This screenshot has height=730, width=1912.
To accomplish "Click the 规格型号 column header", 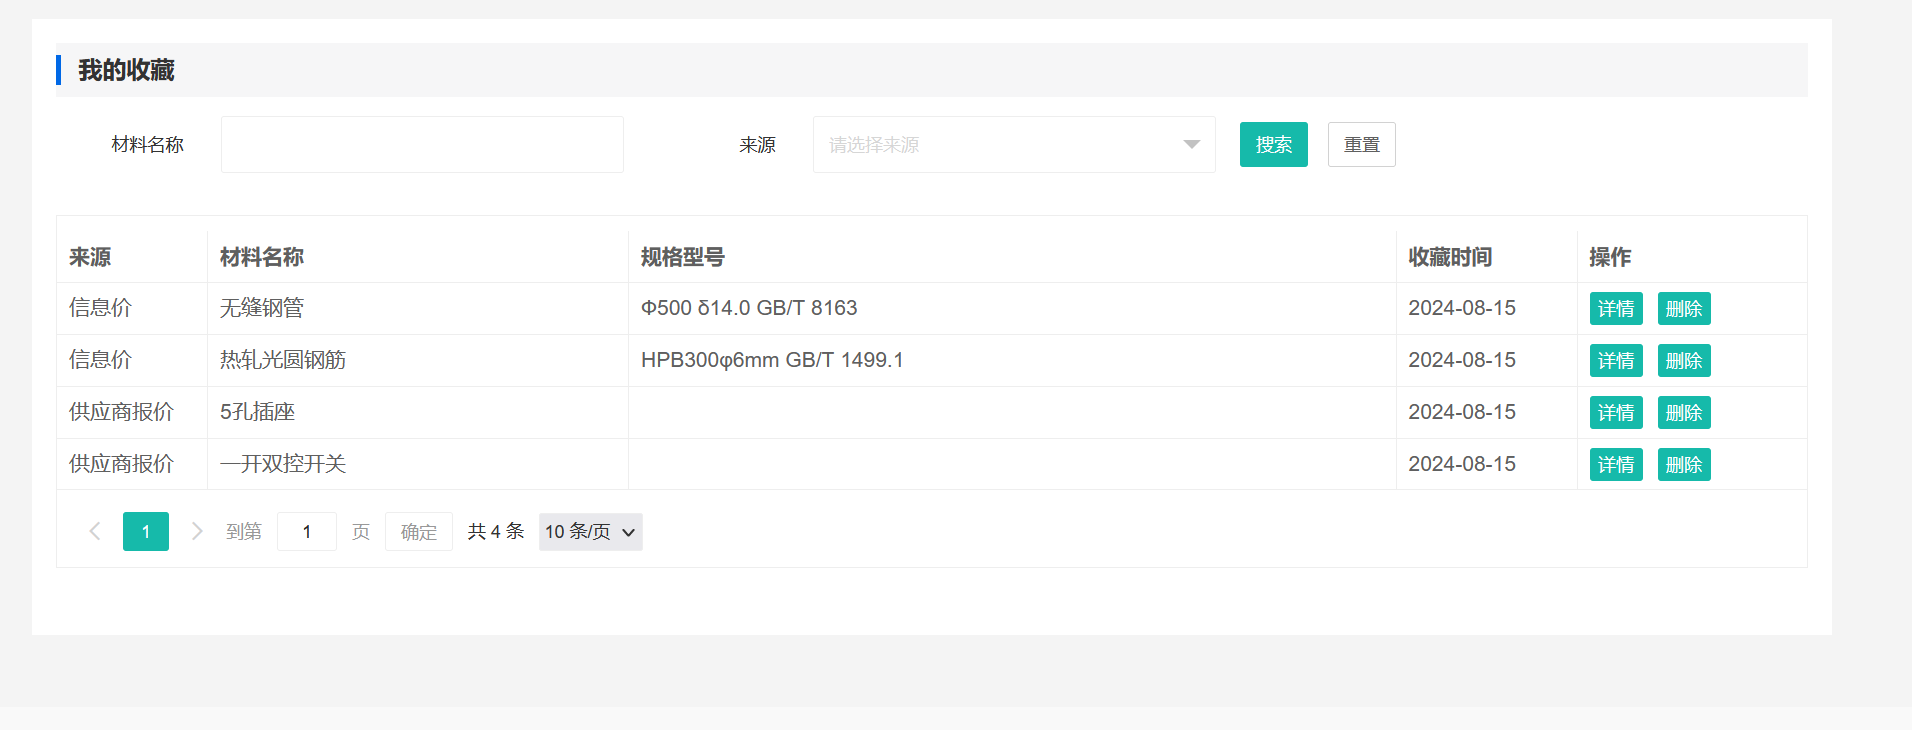I will pyautogui.click(x=682, y=257).
